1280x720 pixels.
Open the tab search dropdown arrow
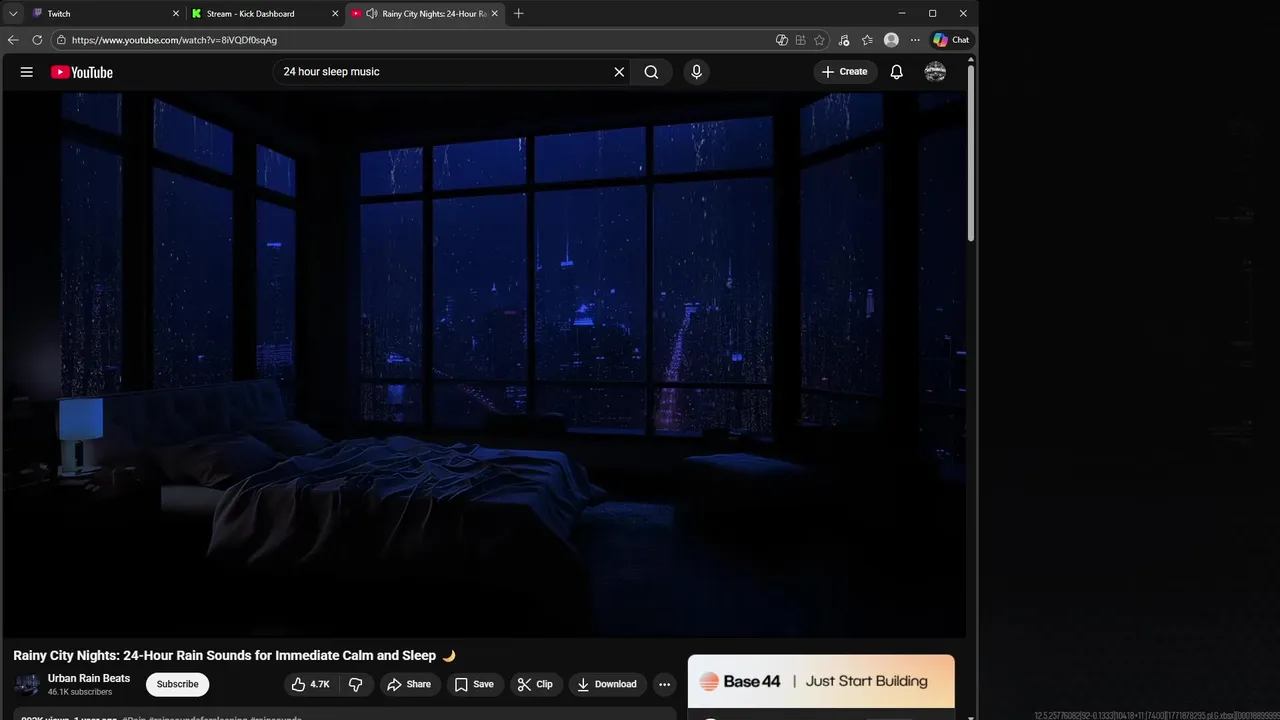13,14
